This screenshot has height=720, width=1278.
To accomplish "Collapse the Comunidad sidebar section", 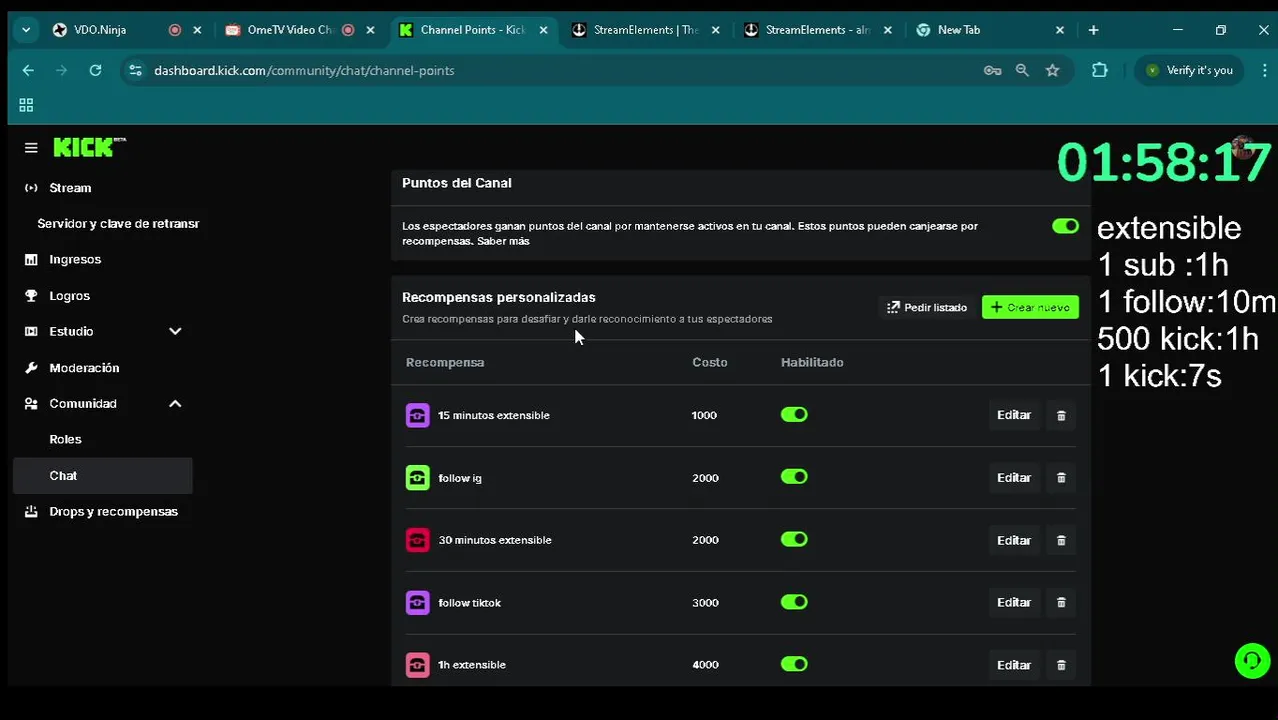I will 175,403.
